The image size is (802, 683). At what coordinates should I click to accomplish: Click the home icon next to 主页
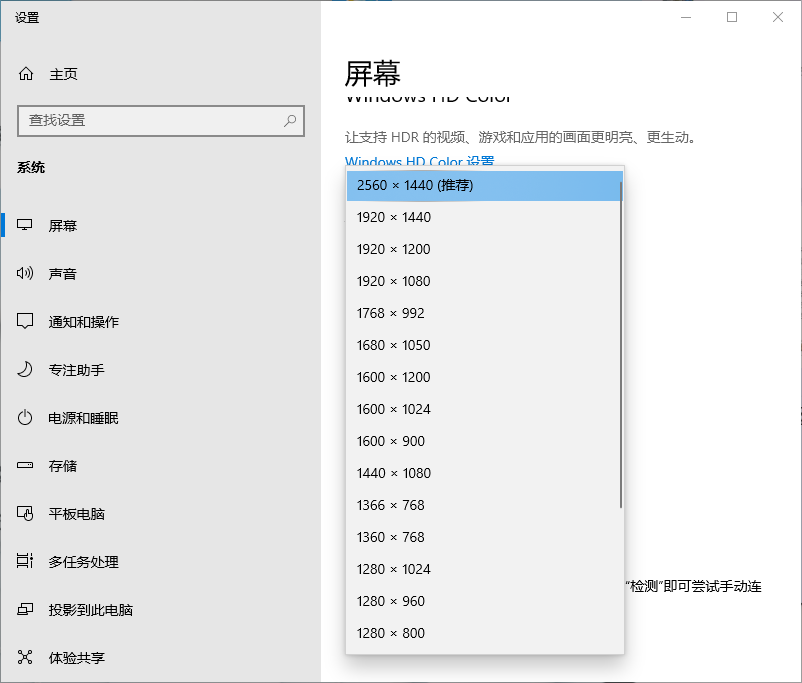25,73
